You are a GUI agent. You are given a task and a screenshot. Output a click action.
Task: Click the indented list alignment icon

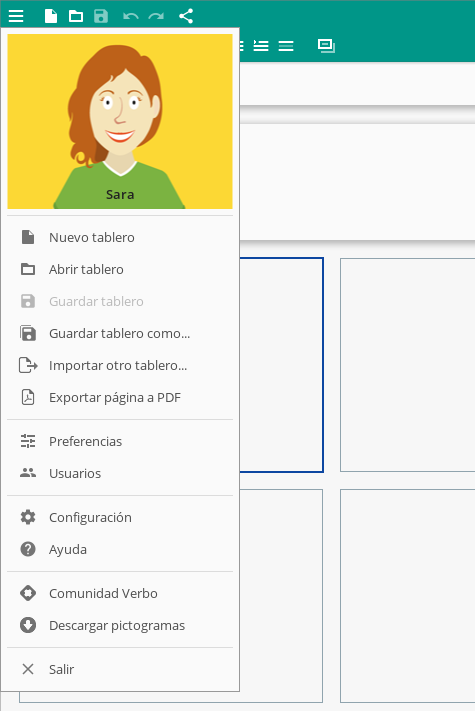tap(261, 46)
